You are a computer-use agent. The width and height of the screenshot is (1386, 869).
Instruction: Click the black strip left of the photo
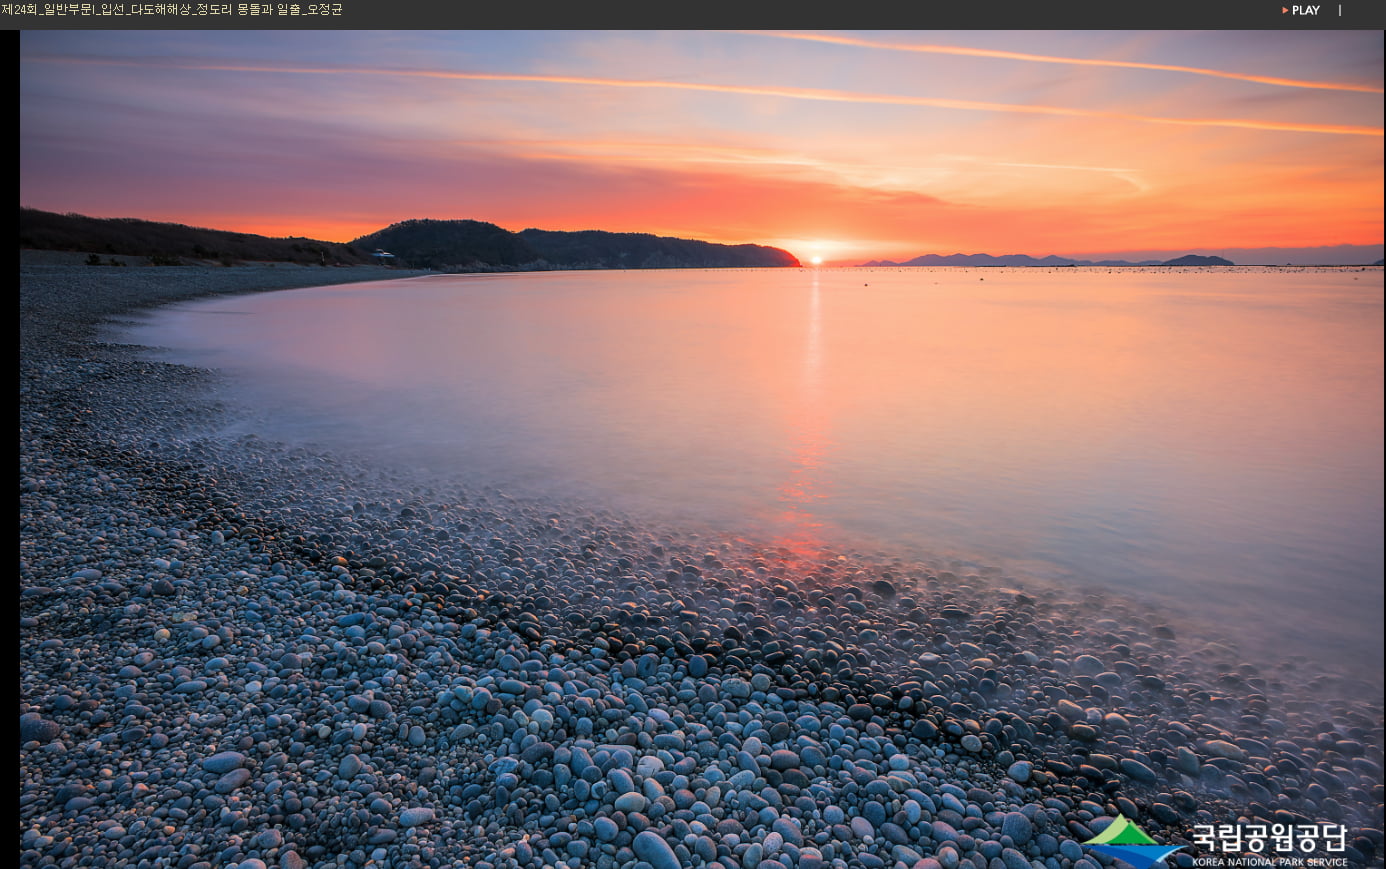click(9, 450)
